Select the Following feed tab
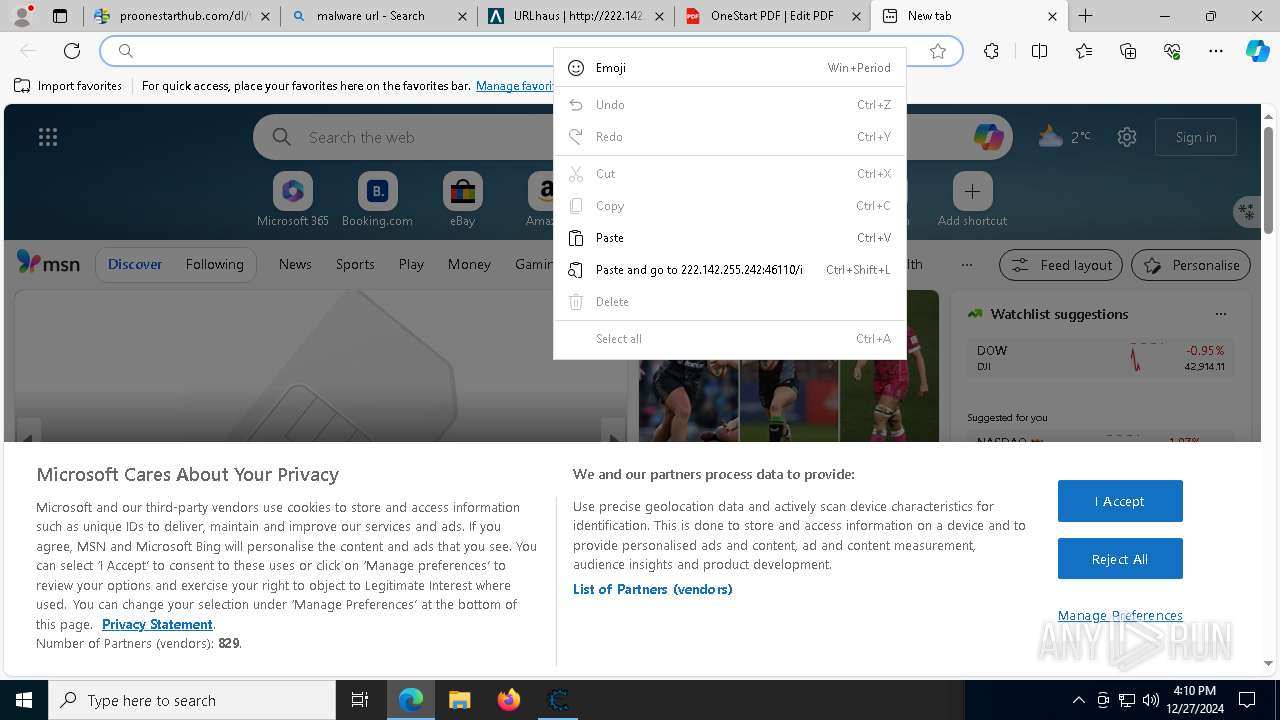This screenshot has width=1280, height=720. [214, 264]
